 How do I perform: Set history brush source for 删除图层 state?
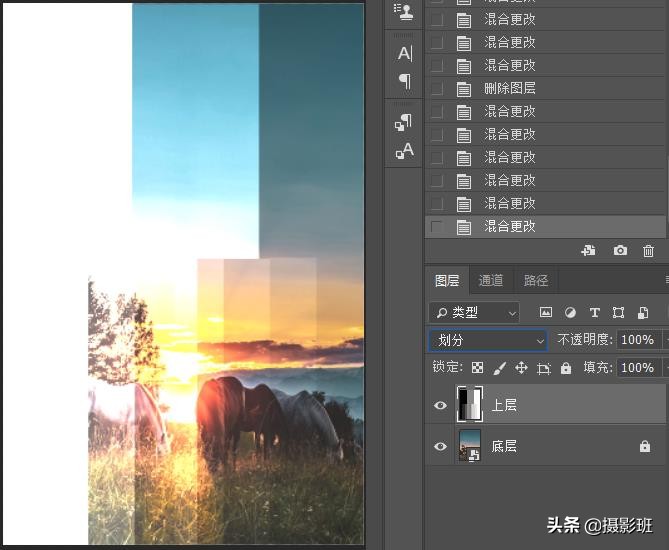coord(436,89)
